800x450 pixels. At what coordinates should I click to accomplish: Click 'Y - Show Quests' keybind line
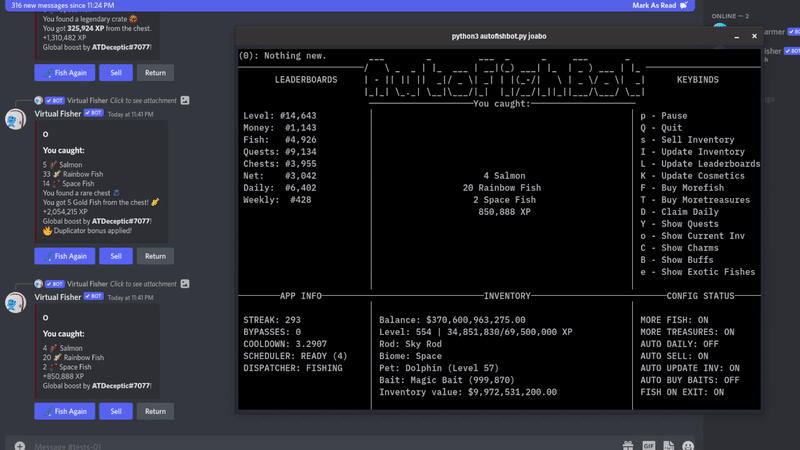click(680, 224)
